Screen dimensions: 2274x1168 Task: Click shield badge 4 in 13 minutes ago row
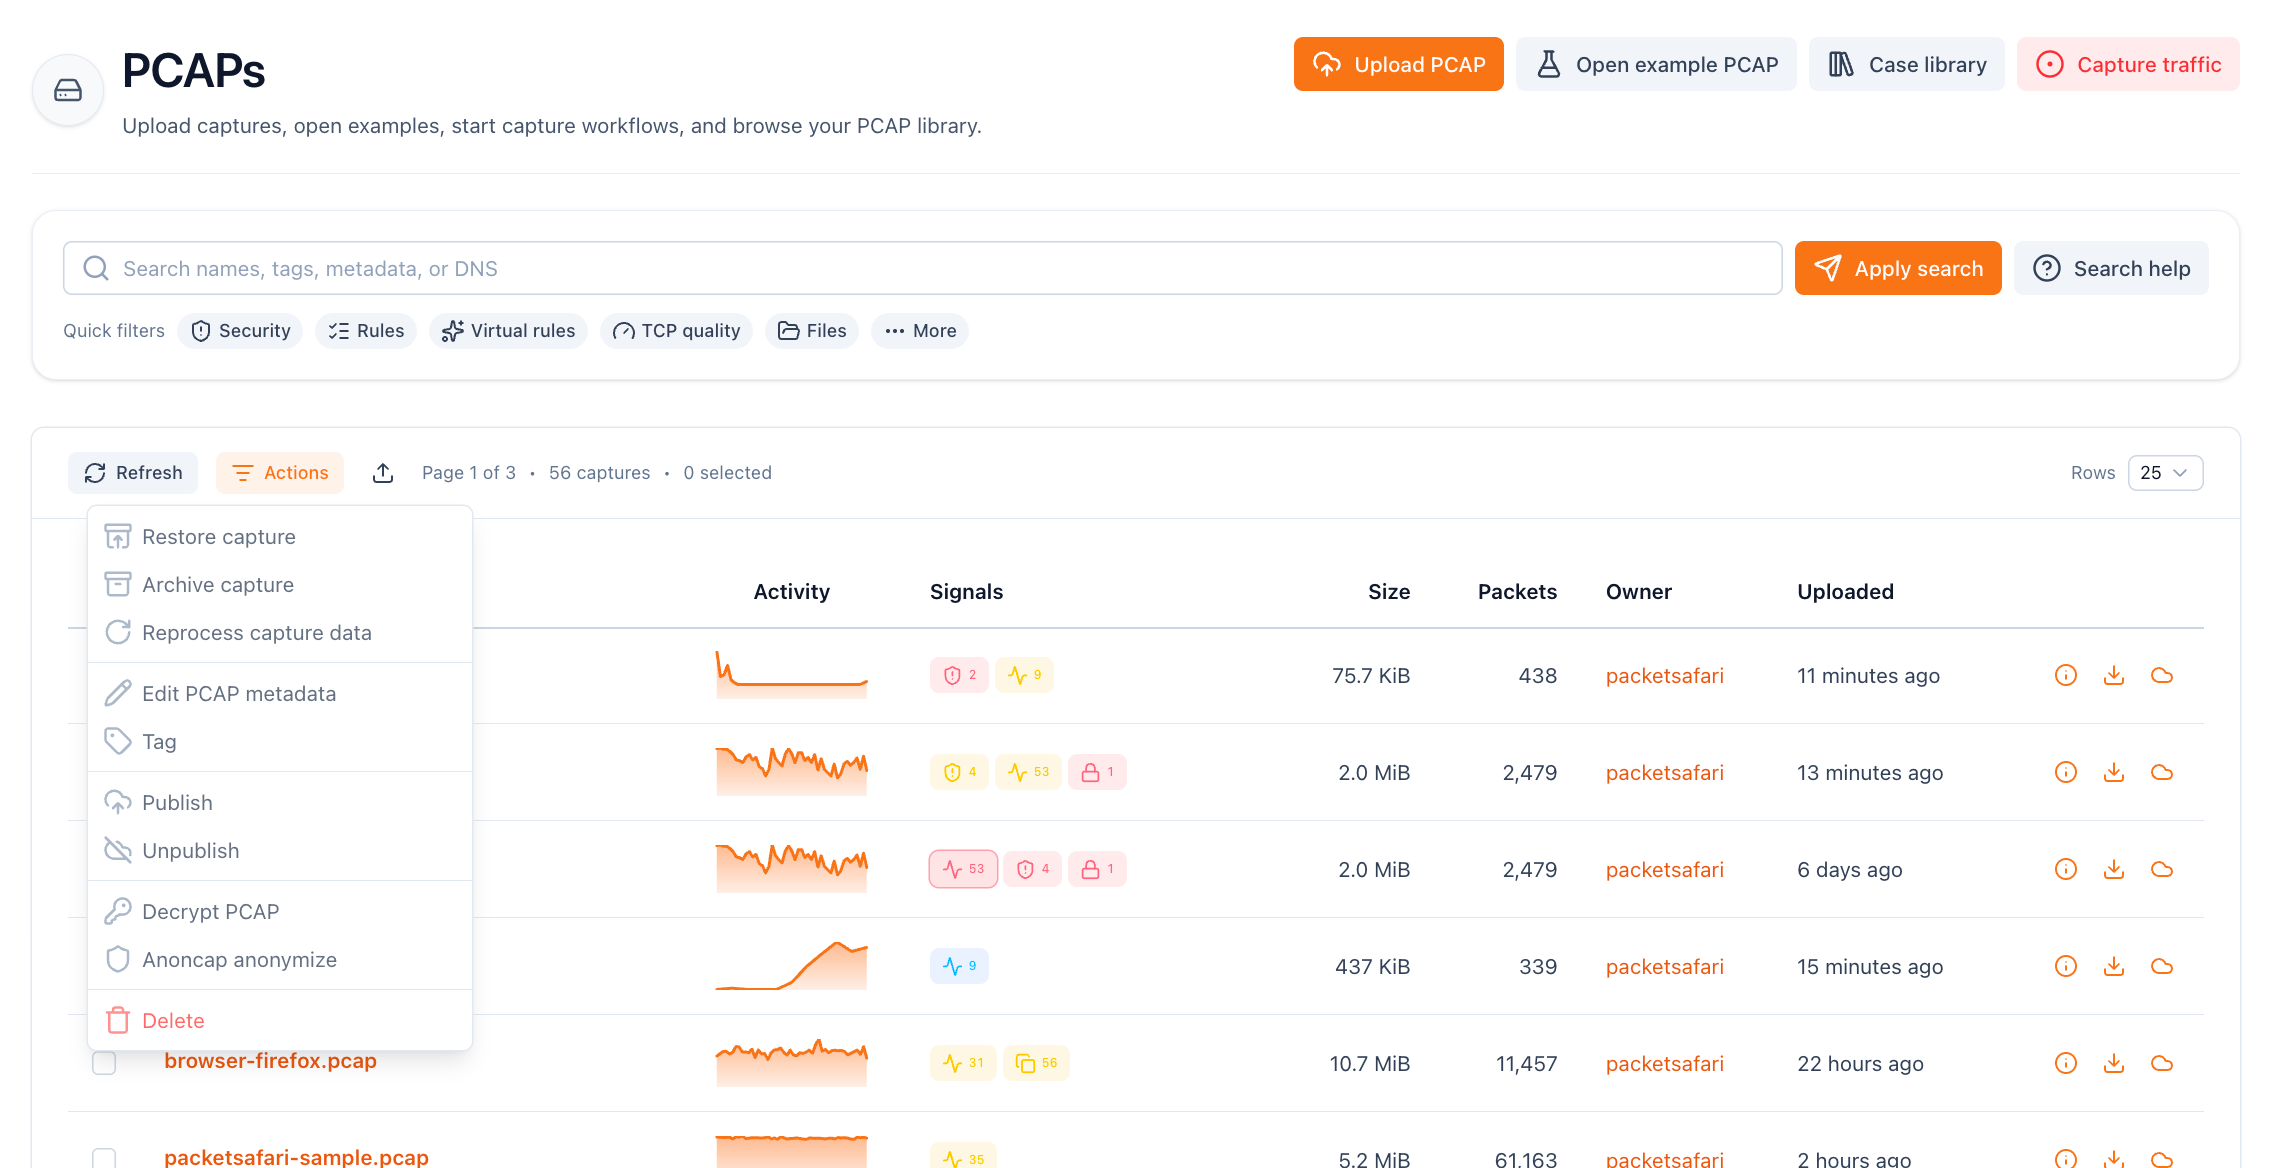959,772
